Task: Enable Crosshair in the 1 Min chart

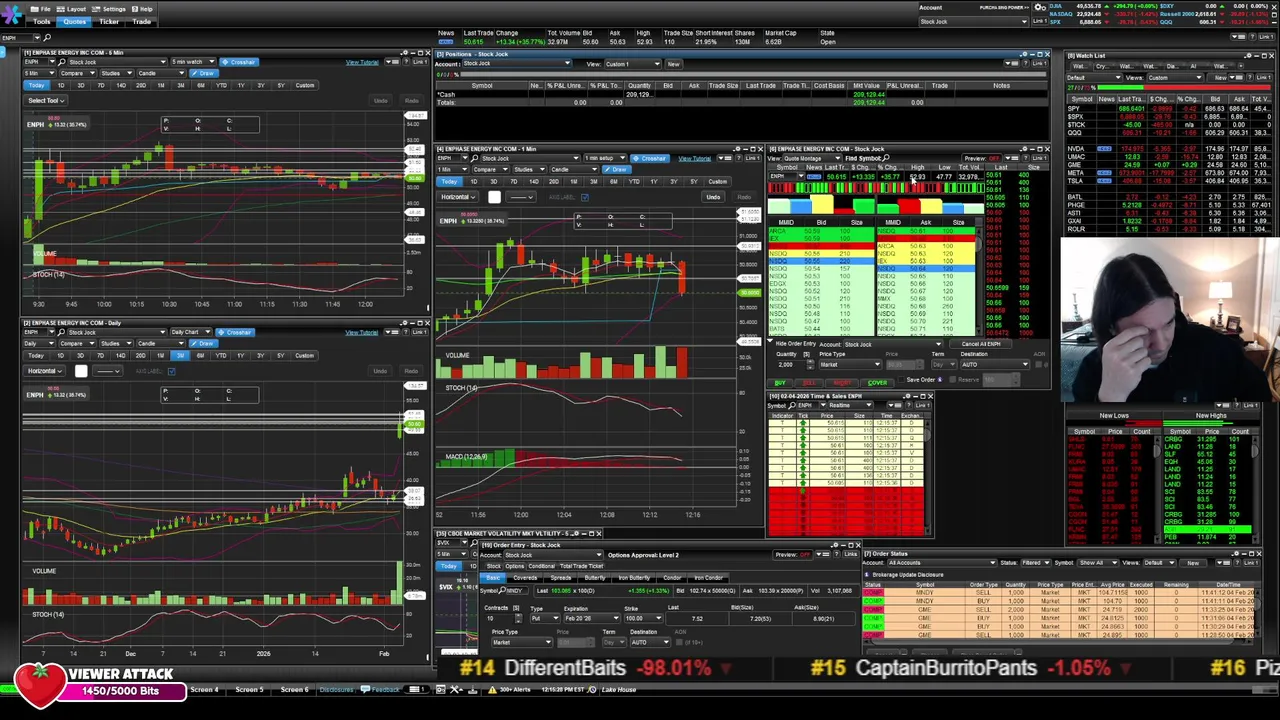Action: click(x=651, y=158)
